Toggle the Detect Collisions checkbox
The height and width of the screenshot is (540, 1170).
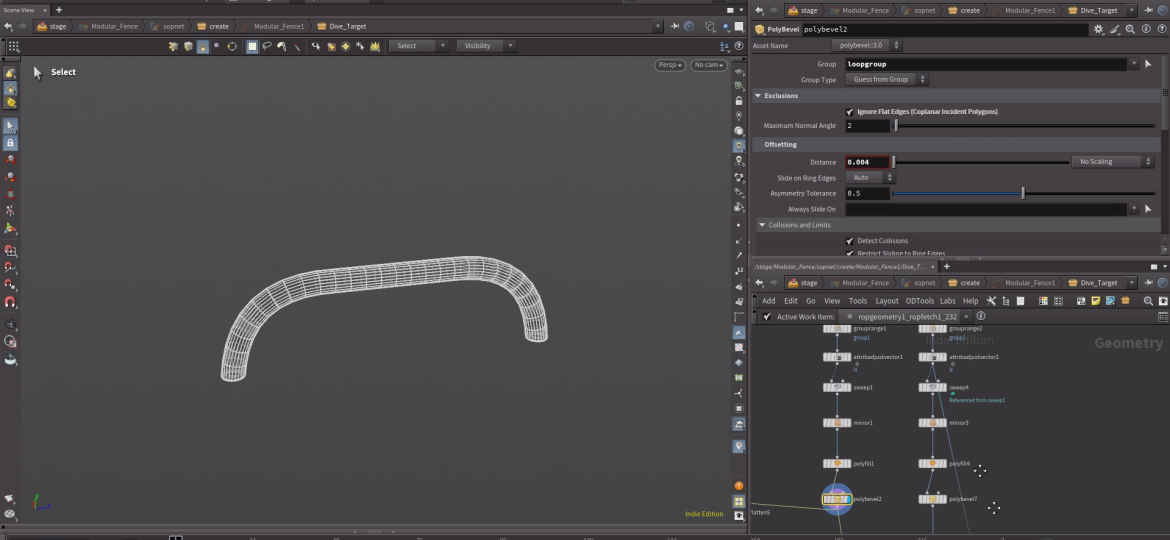(850, 241)
